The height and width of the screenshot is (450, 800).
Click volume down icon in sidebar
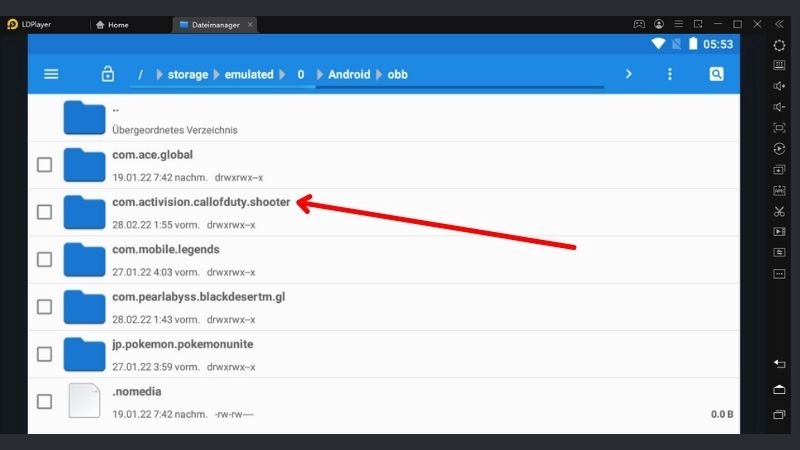click(x=779, y=107)
